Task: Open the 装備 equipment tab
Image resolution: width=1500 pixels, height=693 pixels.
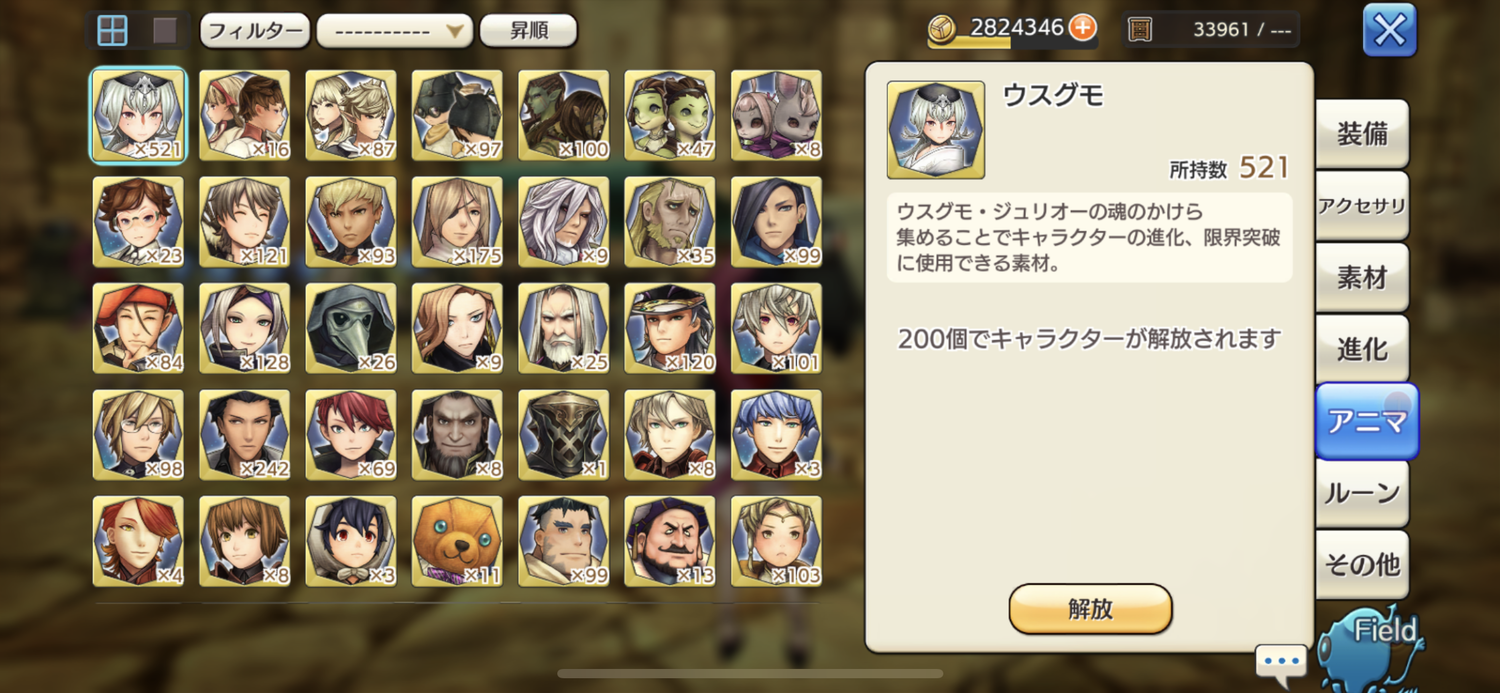Action: [1362, 134]
